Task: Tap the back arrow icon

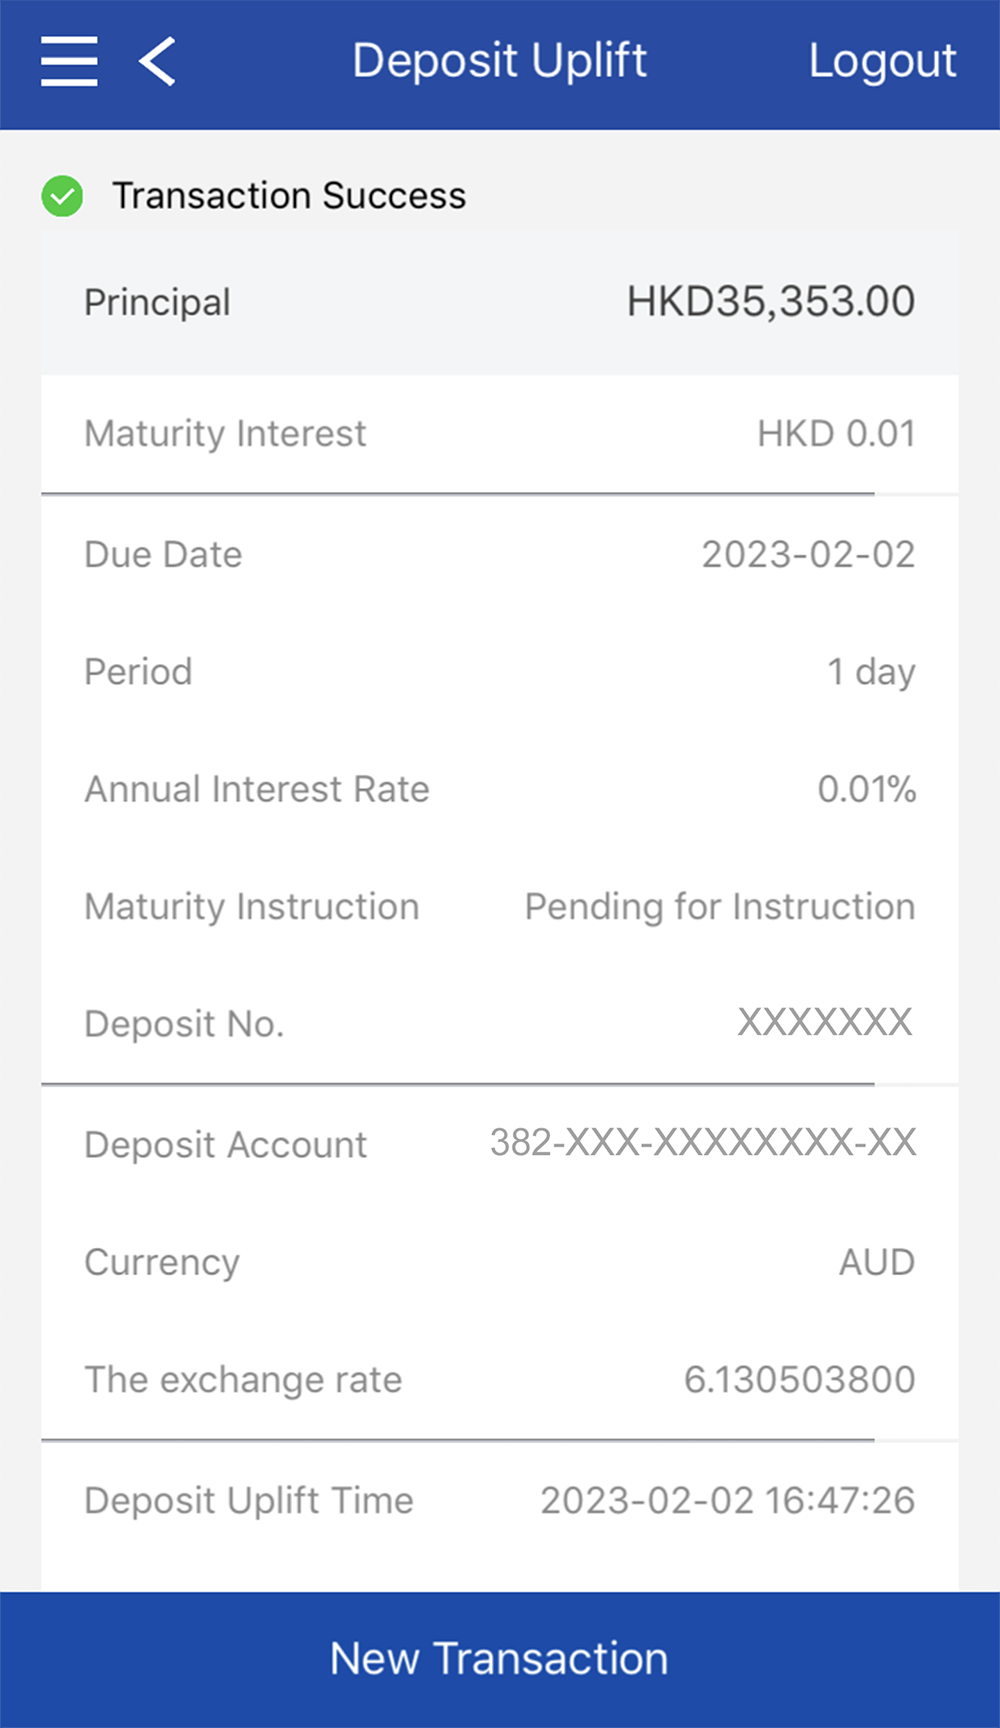Action: tap(158, 61)
